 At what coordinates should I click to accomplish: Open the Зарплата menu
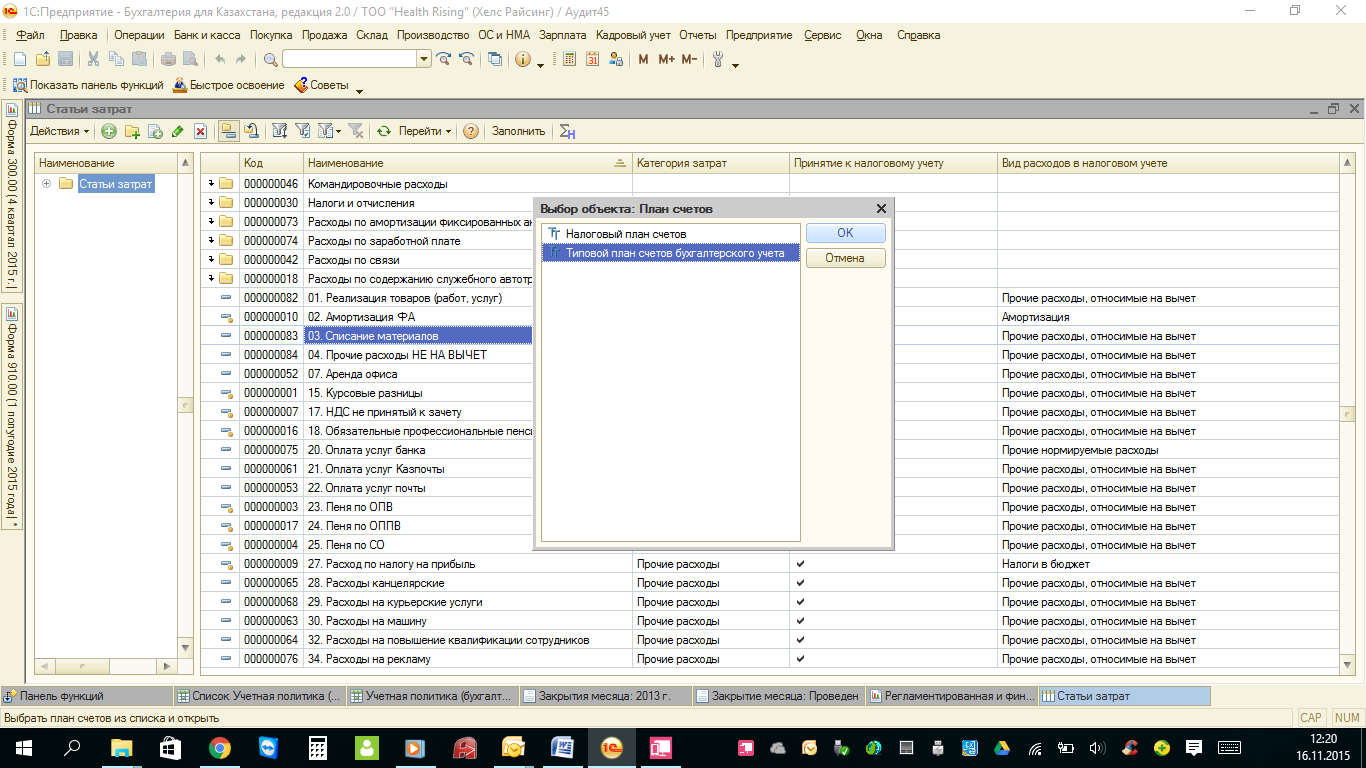[563, 35]
